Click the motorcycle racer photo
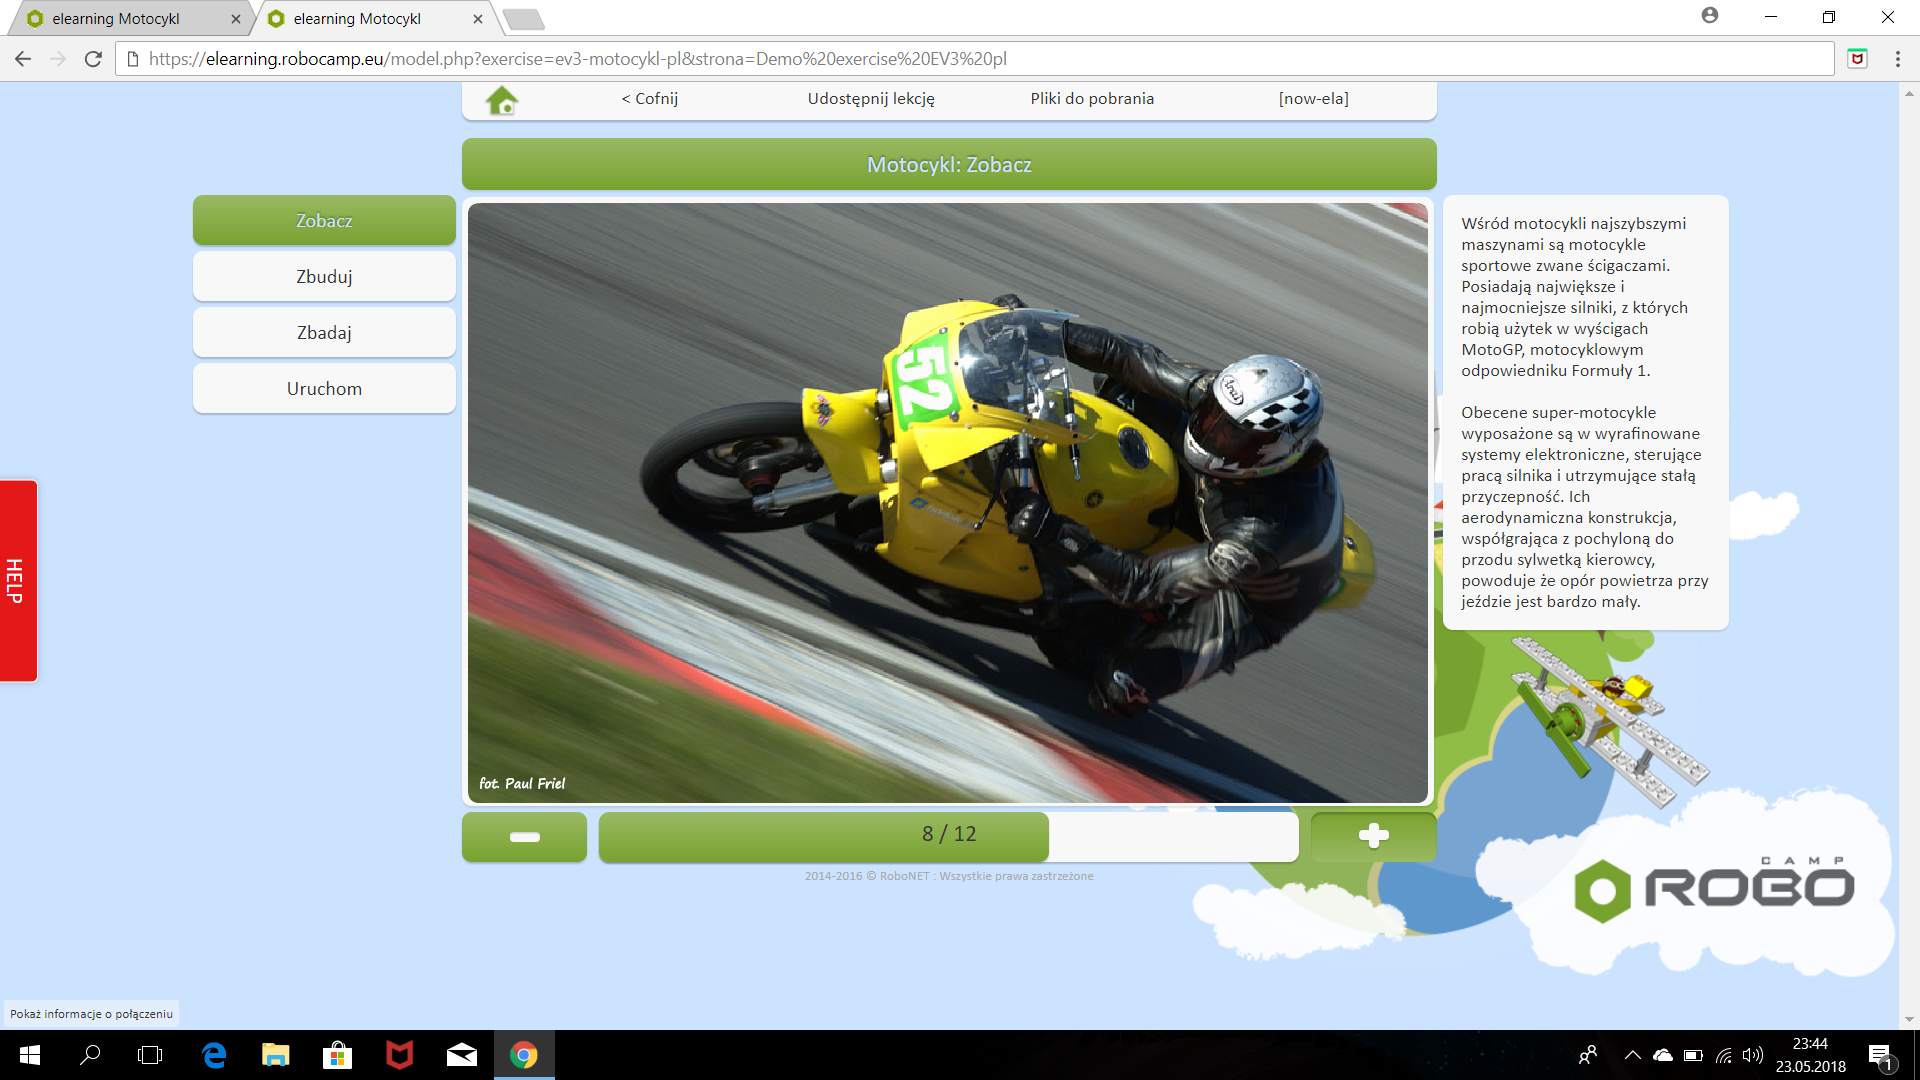 tap(948, 503)
